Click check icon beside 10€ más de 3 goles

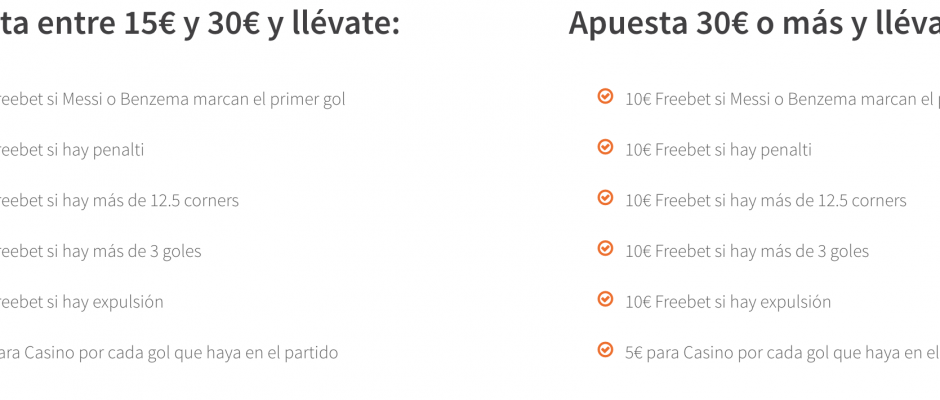coord(605,248)
